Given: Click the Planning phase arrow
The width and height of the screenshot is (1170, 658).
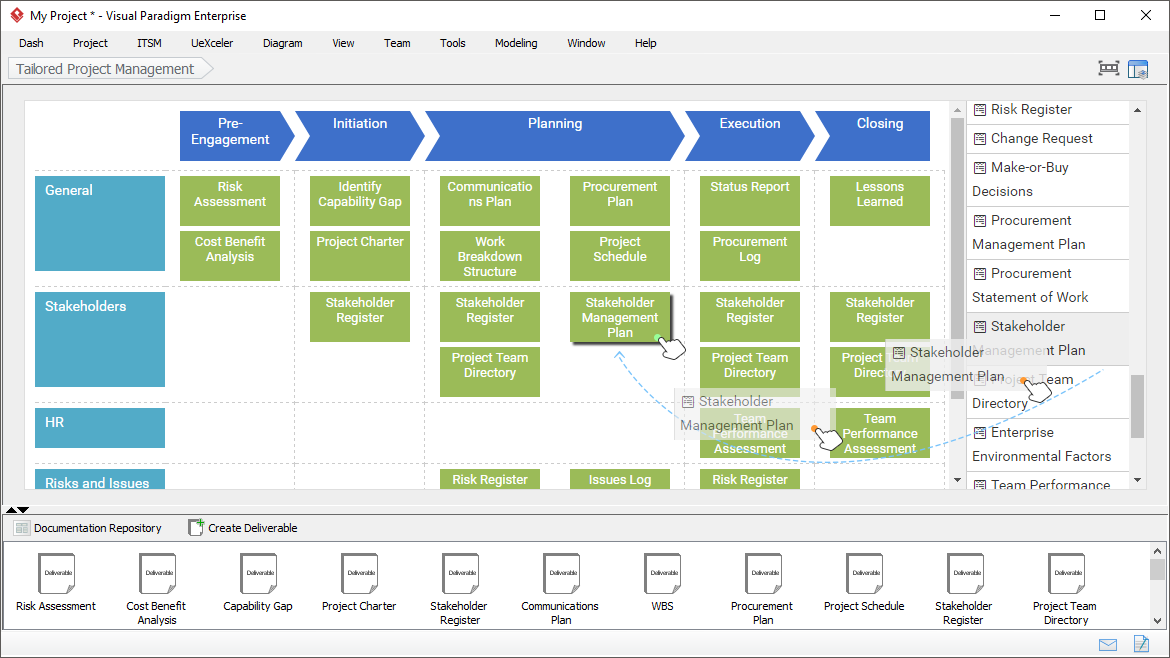Looking at the screenshot, I should (555, 136).
